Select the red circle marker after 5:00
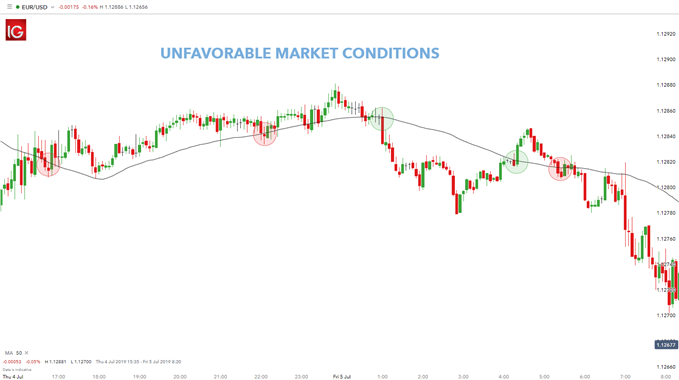Screen dimensions: 679x380 (560, 169)
